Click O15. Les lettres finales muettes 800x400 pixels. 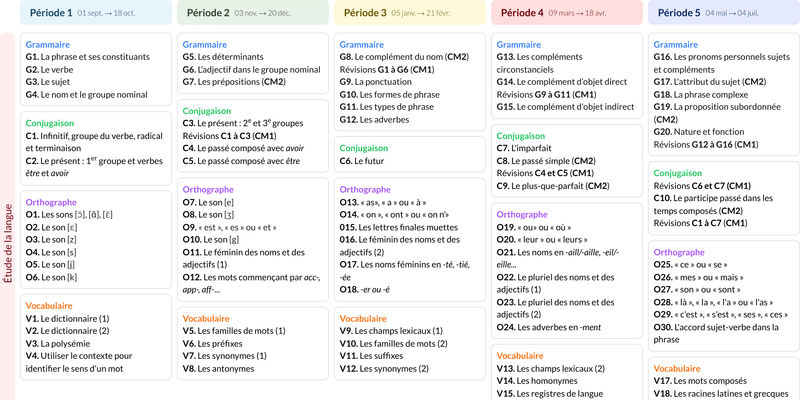pos(399,227)
